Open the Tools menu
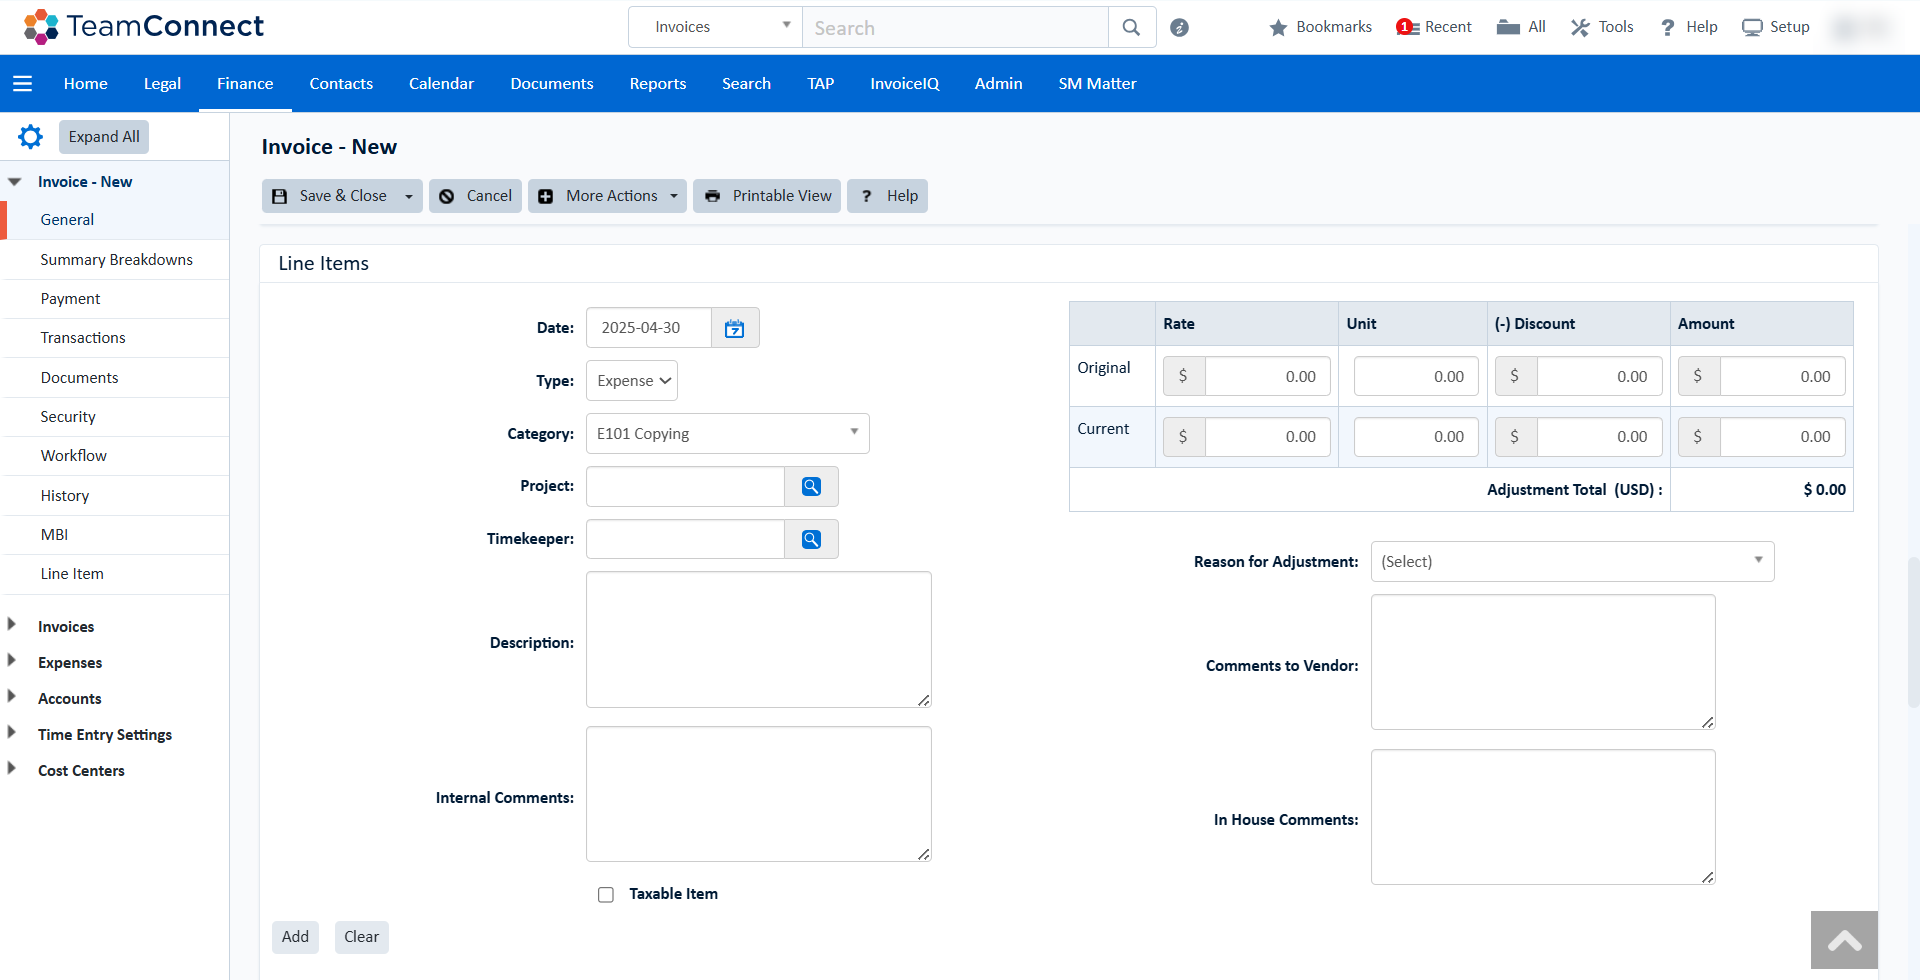This screenshot has height=980, width=1920. point(1602,27)
